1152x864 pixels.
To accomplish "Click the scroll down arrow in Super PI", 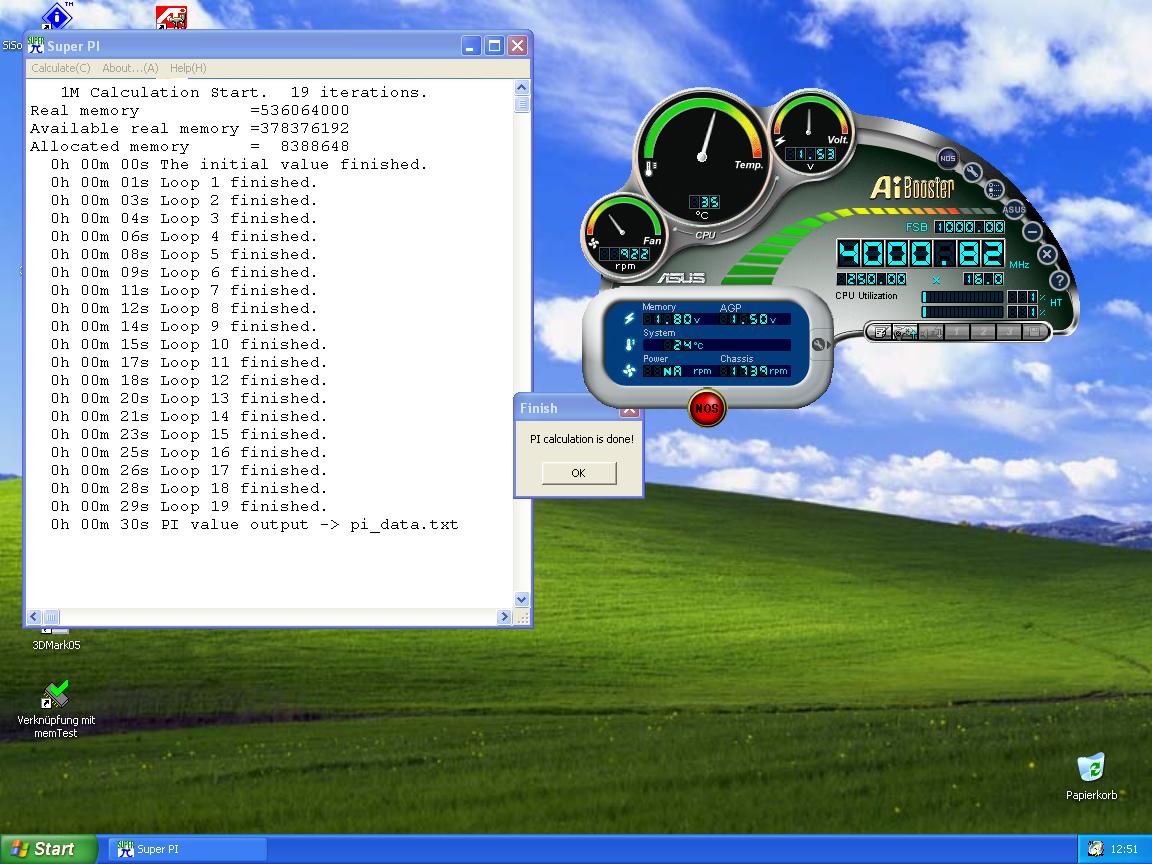I will [521, 599].
